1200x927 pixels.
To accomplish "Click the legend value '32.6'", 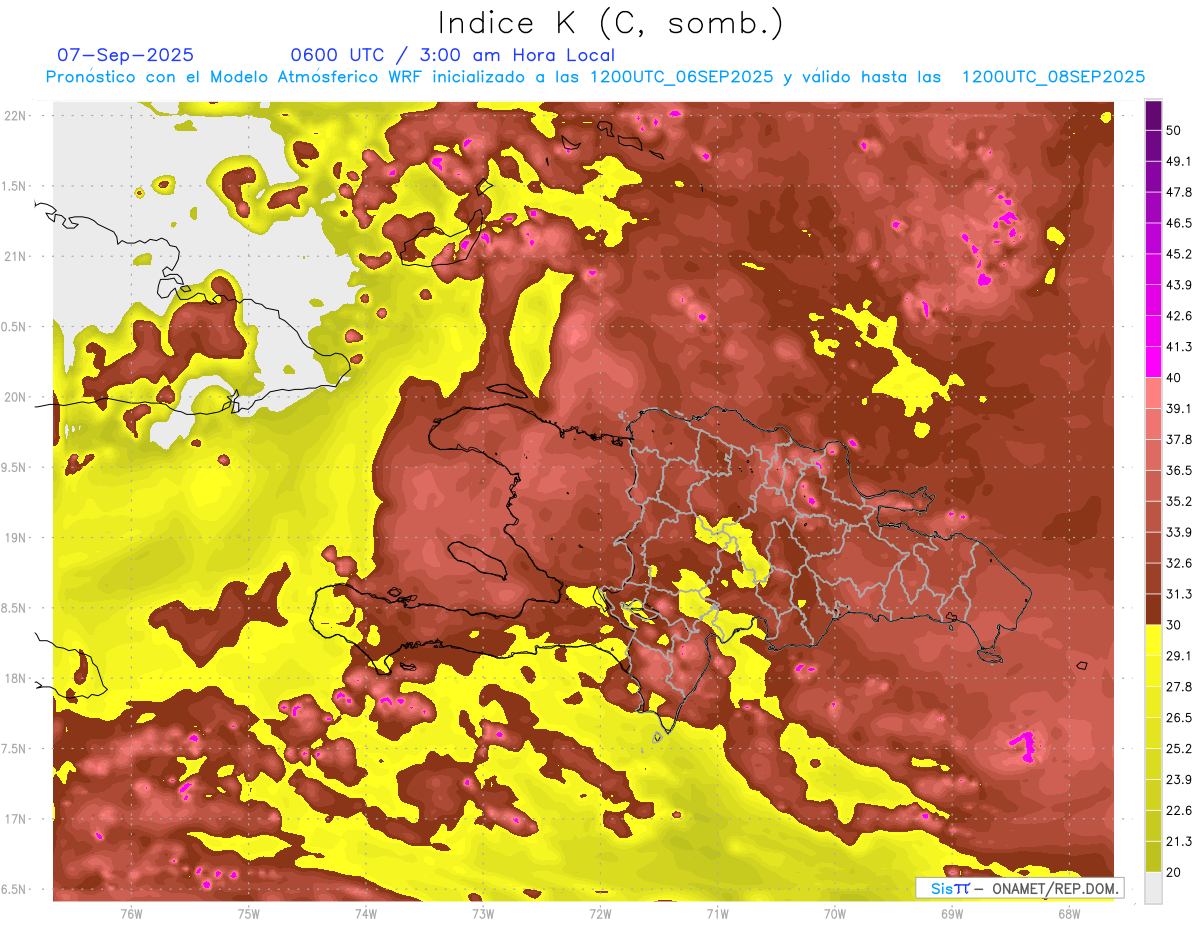I will pos(1178,563).
